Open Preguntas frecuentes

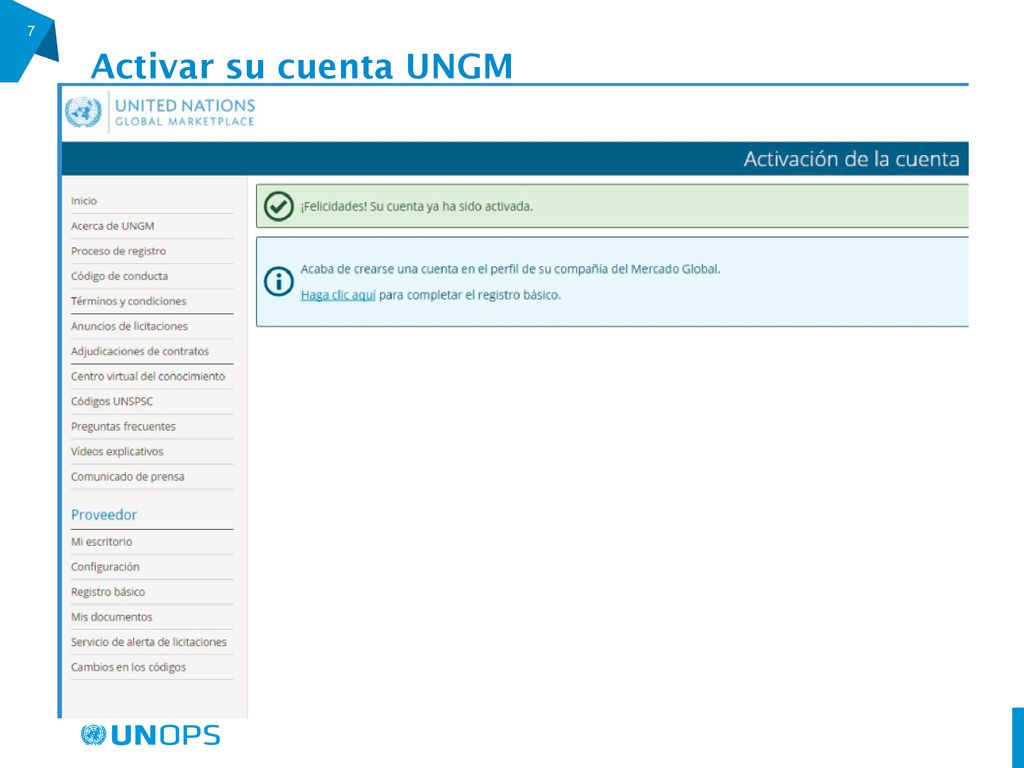pos(123,426)
